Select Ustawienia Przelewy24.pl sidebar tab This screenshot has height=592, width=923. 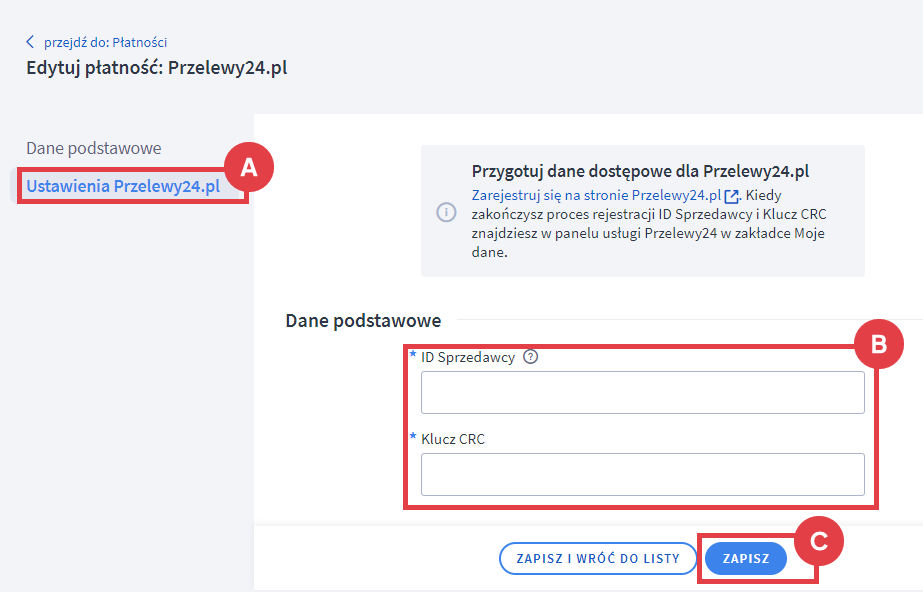[123, 186]
